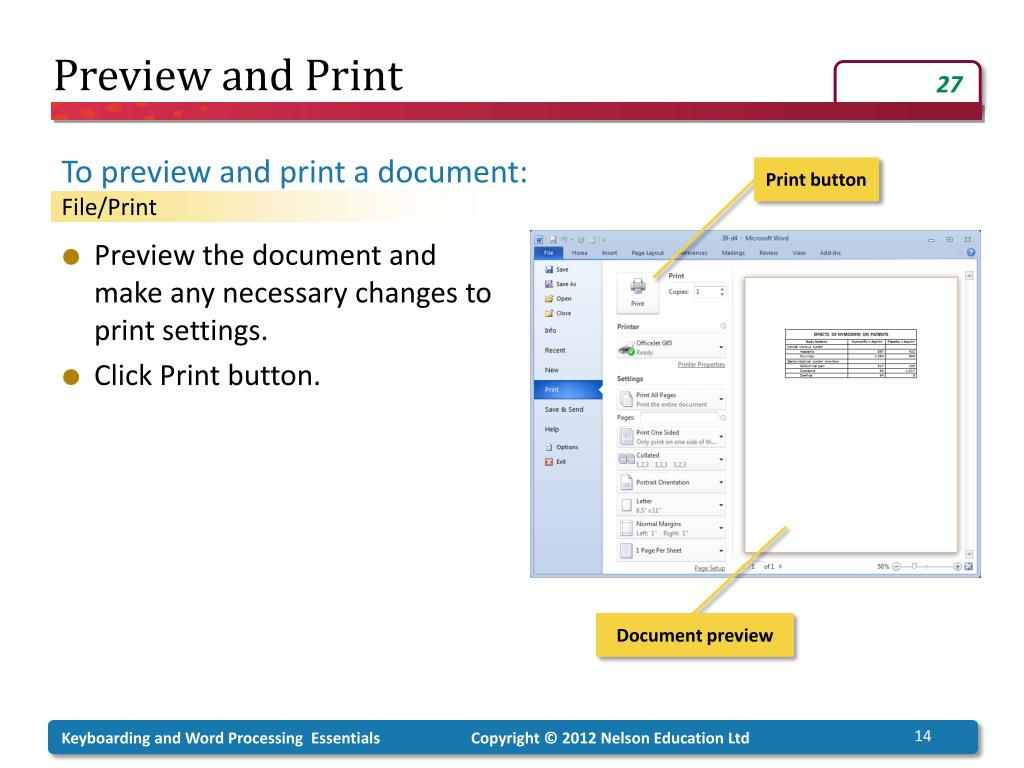The image size is (1024, 768).
Task: Adjust the preview zoom slider handle
Action: 914,566
